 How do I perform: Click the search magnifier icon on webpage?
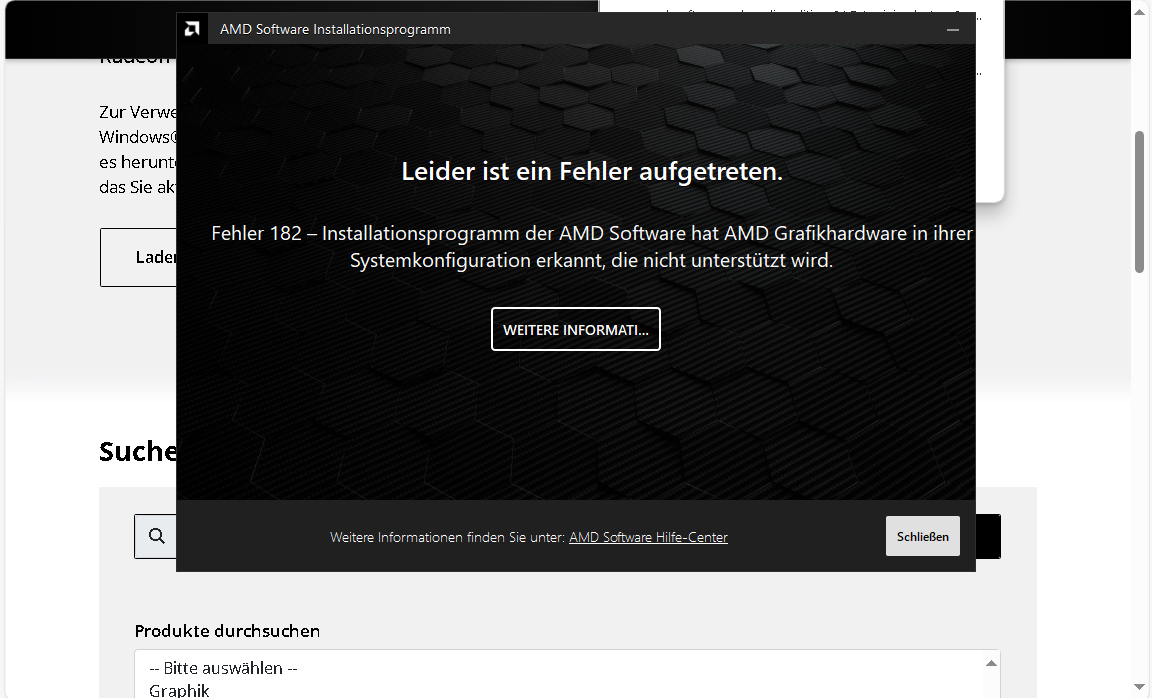tap(156, 536)
